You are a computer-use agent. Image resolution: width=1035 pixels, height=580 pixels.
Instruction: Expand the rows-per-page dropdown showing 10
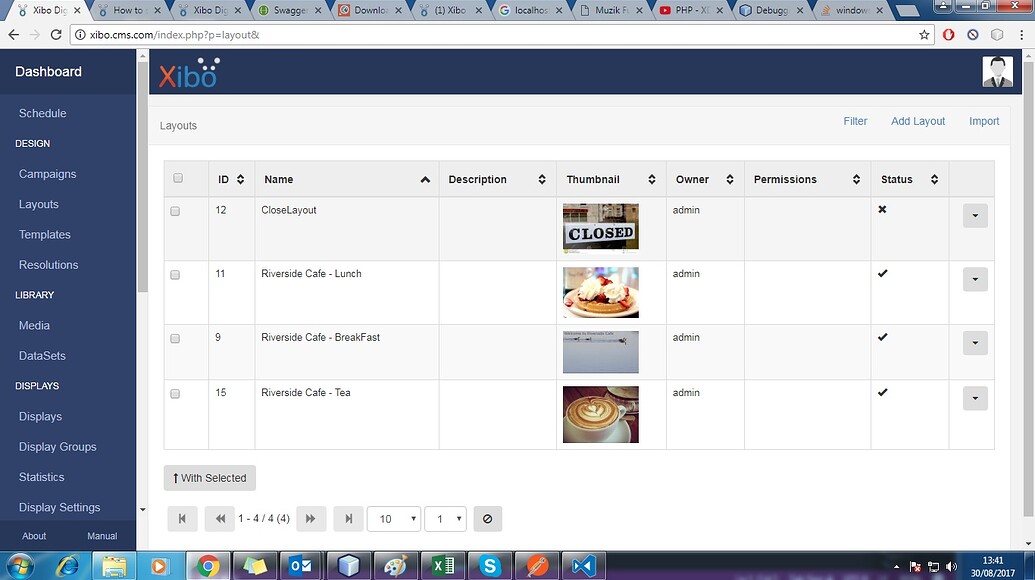coord(393,519)
